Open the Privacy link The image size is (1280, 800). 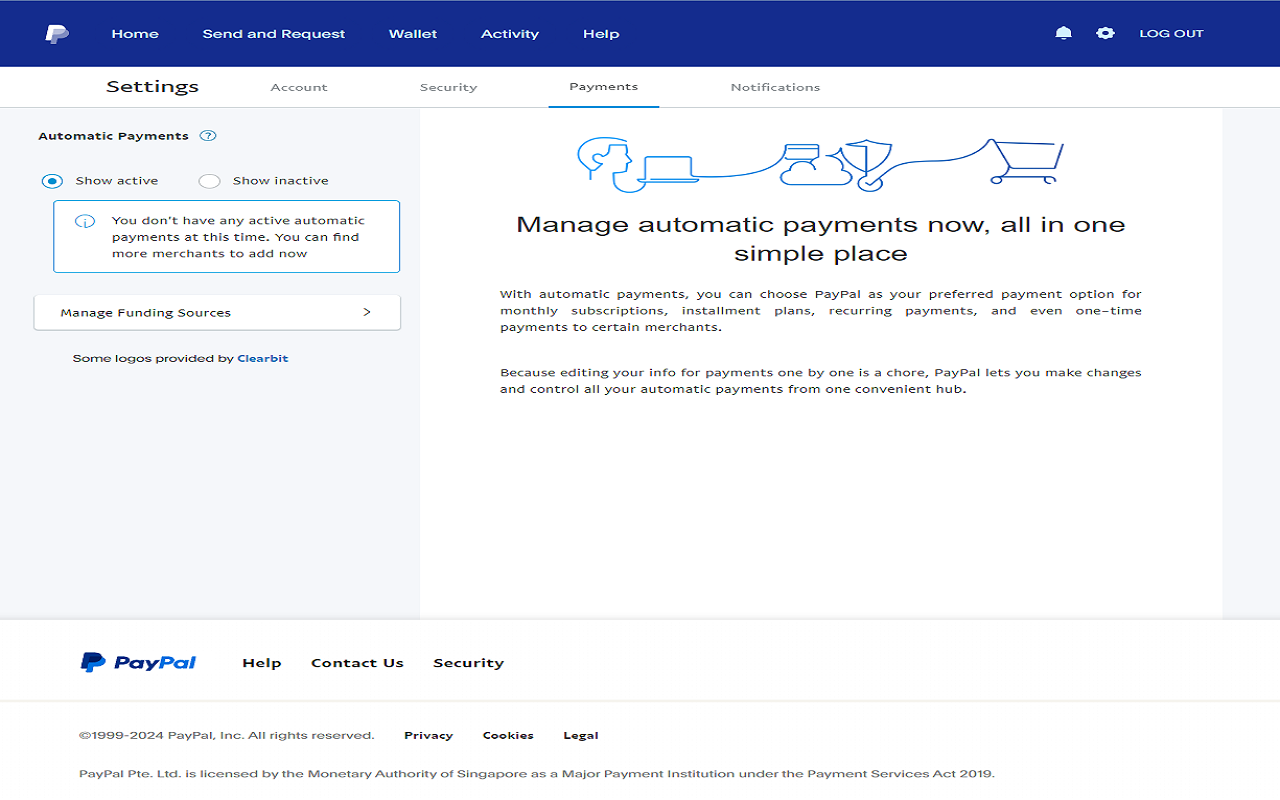pos(428,735)
